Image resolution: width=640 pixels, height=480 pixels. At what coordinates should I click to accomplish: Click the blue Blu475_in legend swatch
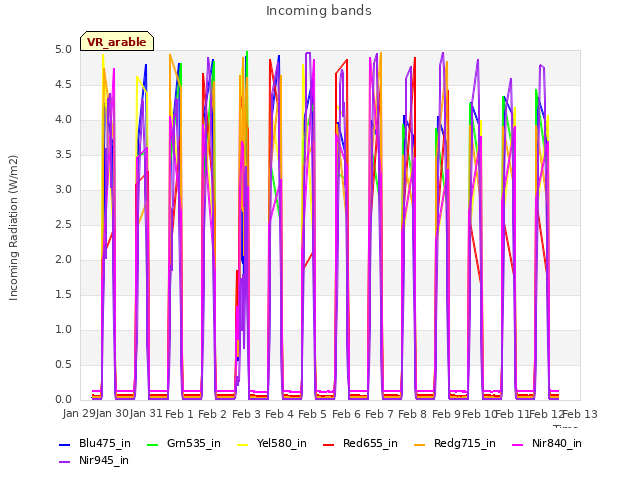(64, 444)
